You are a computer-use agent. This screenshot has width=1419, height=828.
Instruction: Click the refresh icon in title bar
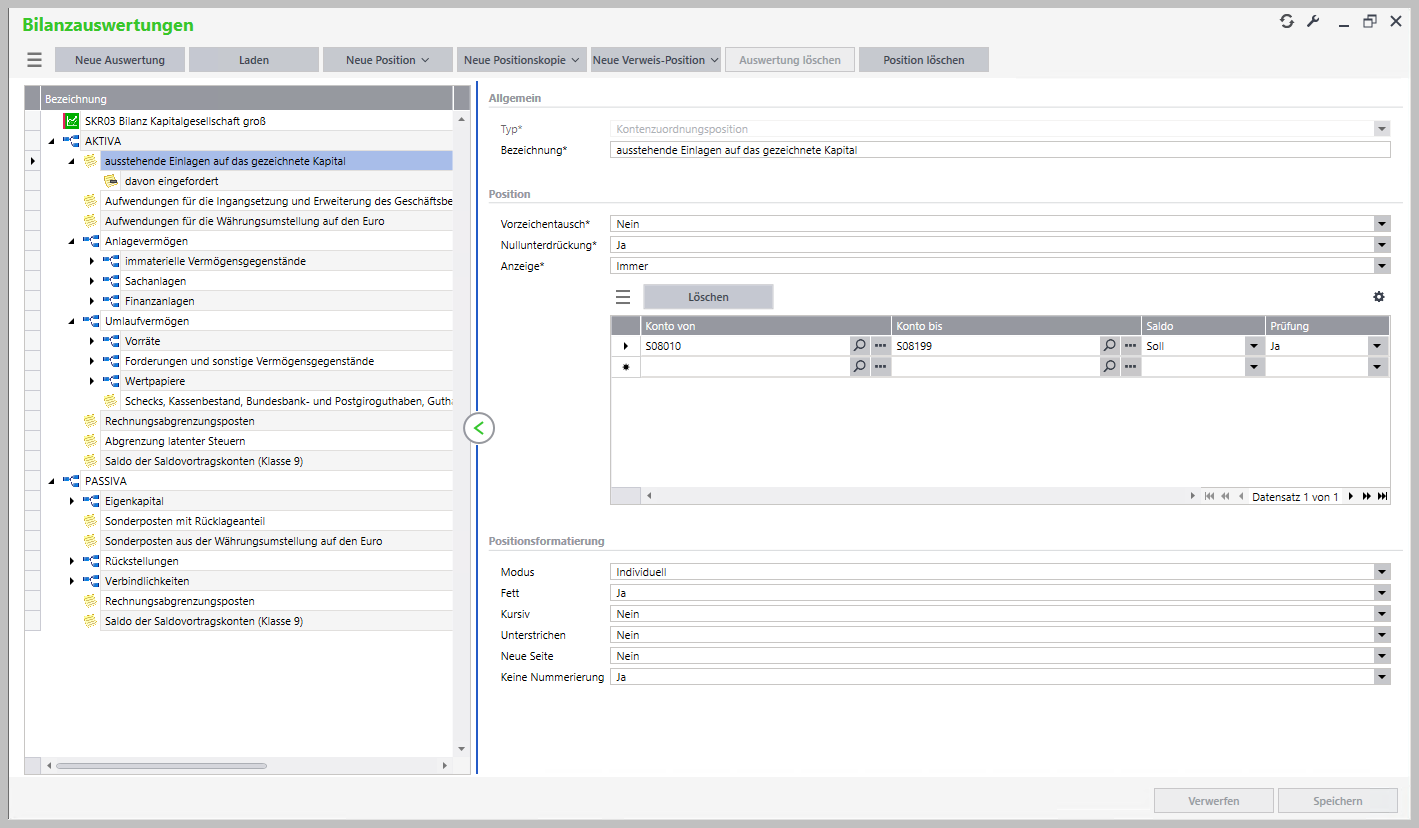point(1287,21)
